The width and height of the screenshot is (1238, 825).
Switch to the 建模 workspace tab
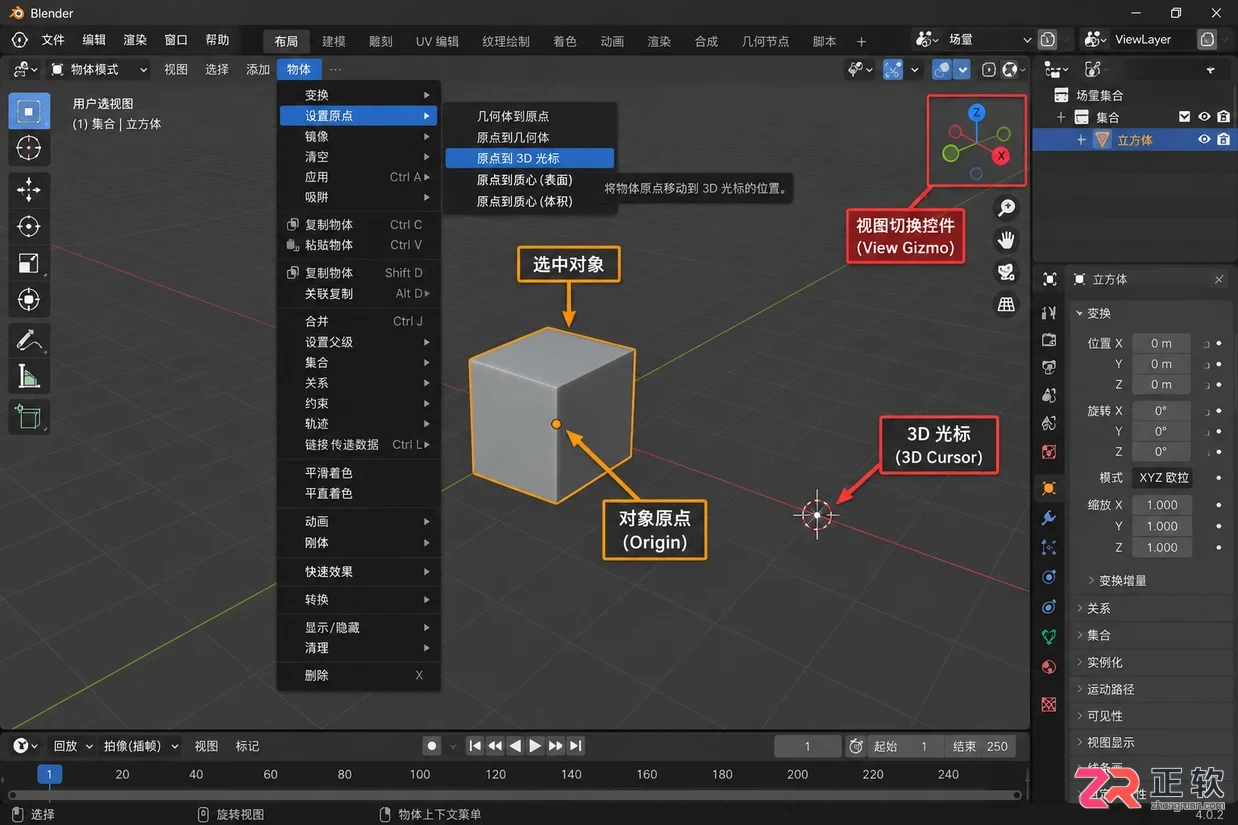pyautogui.click(x=334, y=41)
